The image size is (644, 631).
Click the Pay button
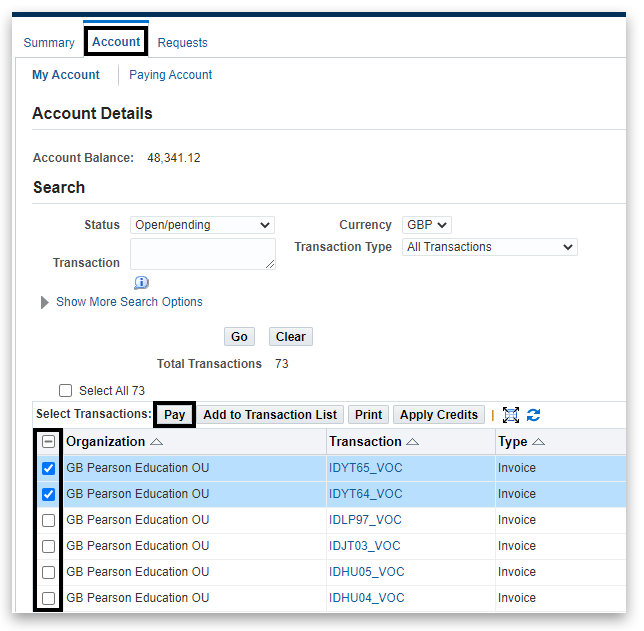[175, 415]
